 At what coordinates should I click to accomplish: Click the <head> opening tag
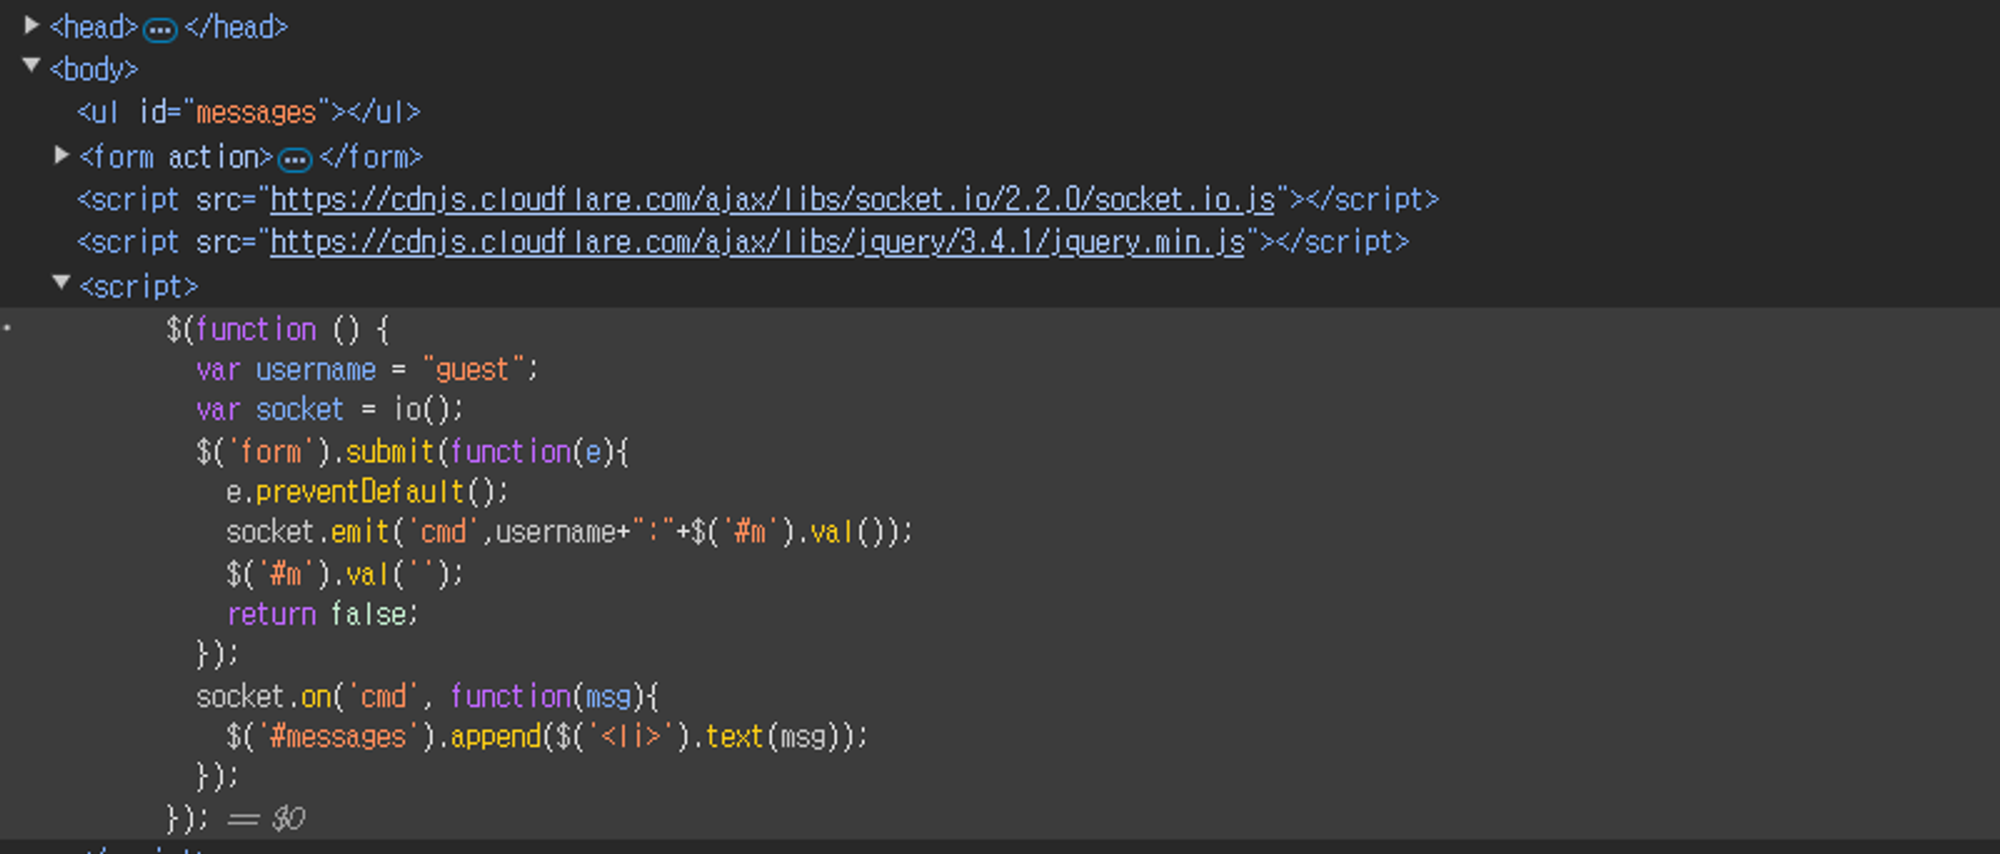click(x=94, y=28)
